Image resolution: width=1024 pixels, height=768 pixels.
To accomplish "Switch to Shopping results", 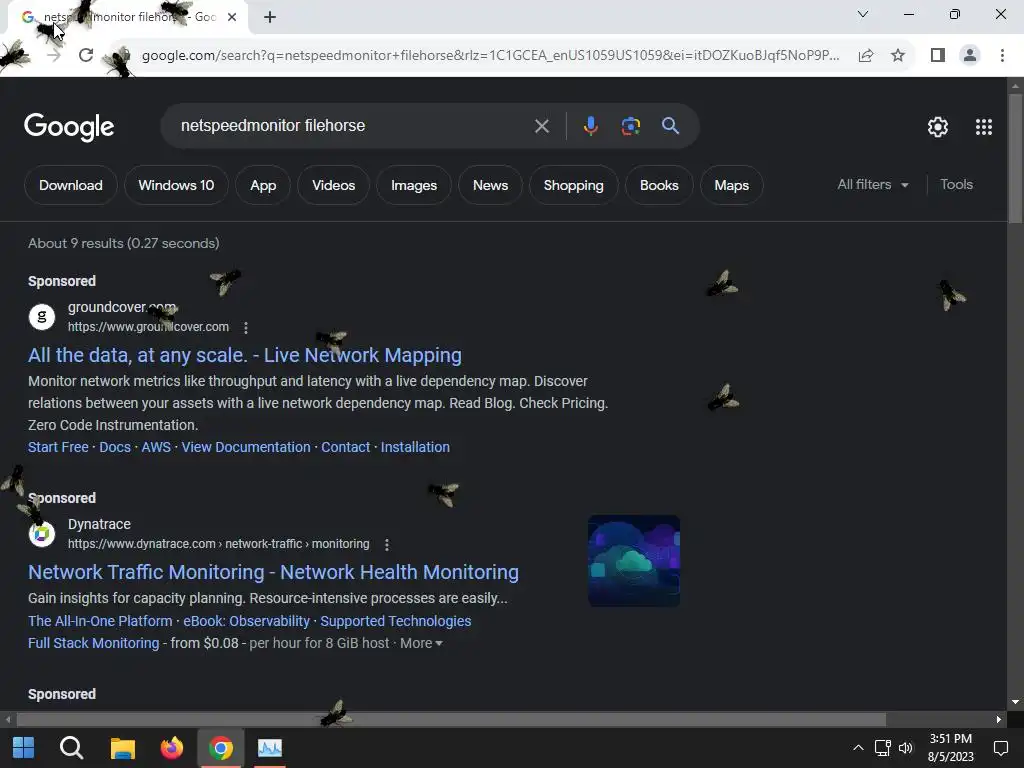I will tap(573, 185).
